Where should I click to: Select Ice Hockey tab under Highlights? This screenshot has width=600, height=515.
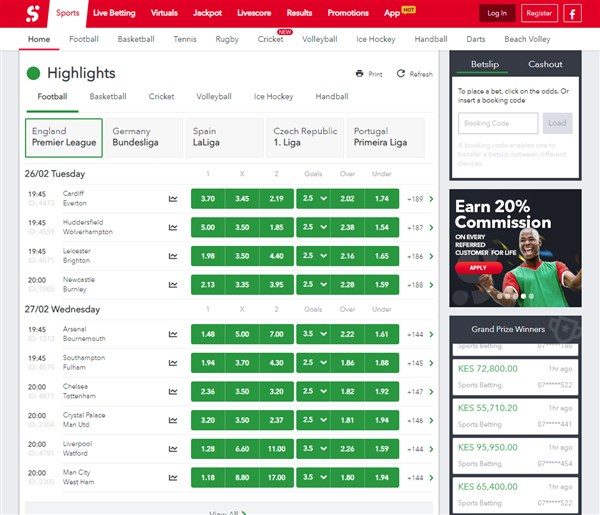coord(274,96)
